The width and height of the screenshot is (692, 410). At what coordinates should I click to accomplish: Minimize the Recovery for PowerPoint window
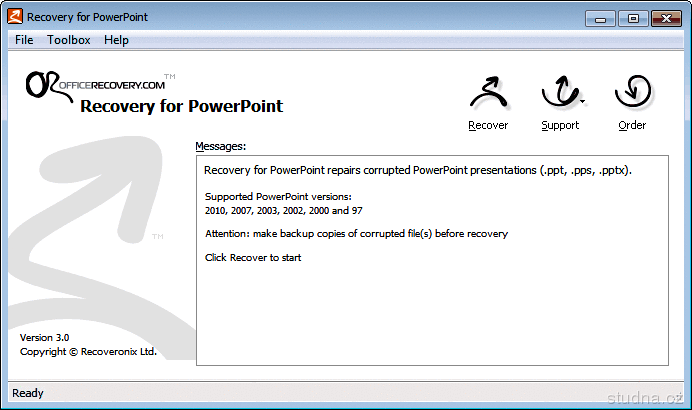pyautogui.click(x=601, y=17)
